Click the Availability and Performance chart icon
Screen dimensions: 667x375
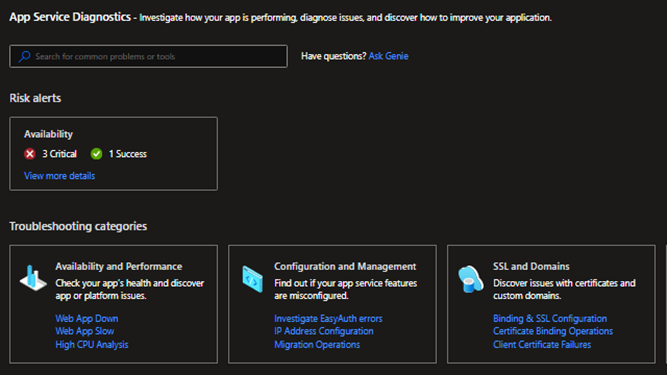pos(33,278)
